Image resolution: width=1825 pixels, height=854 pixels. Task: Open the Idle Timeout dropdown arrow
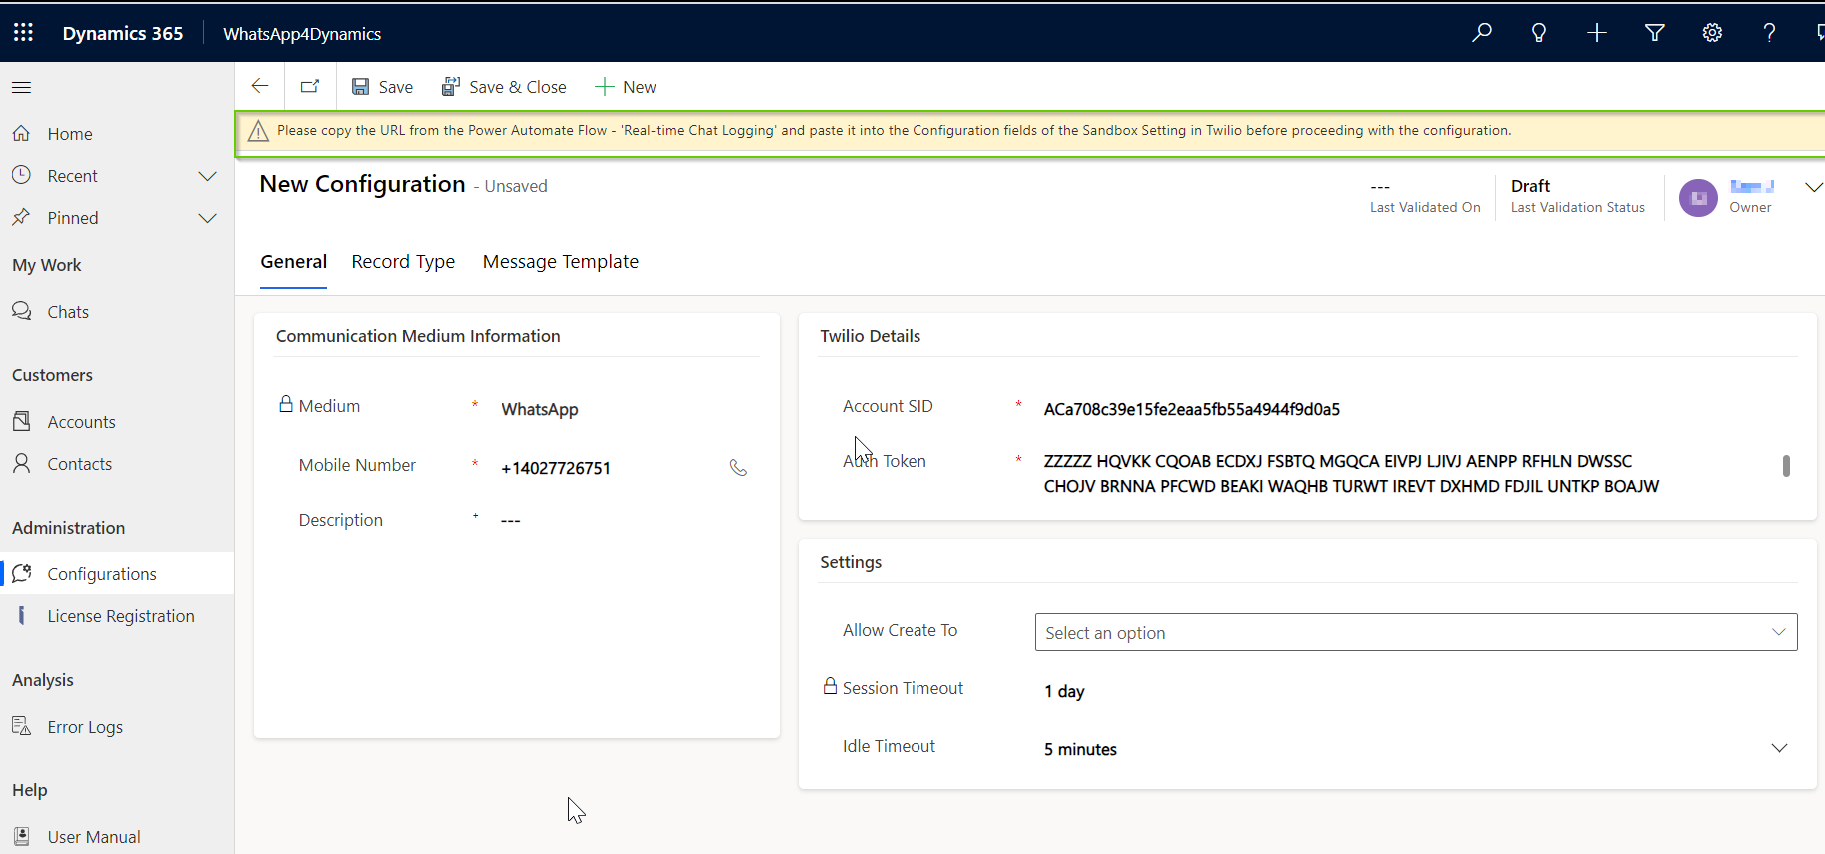point(1779,748)
